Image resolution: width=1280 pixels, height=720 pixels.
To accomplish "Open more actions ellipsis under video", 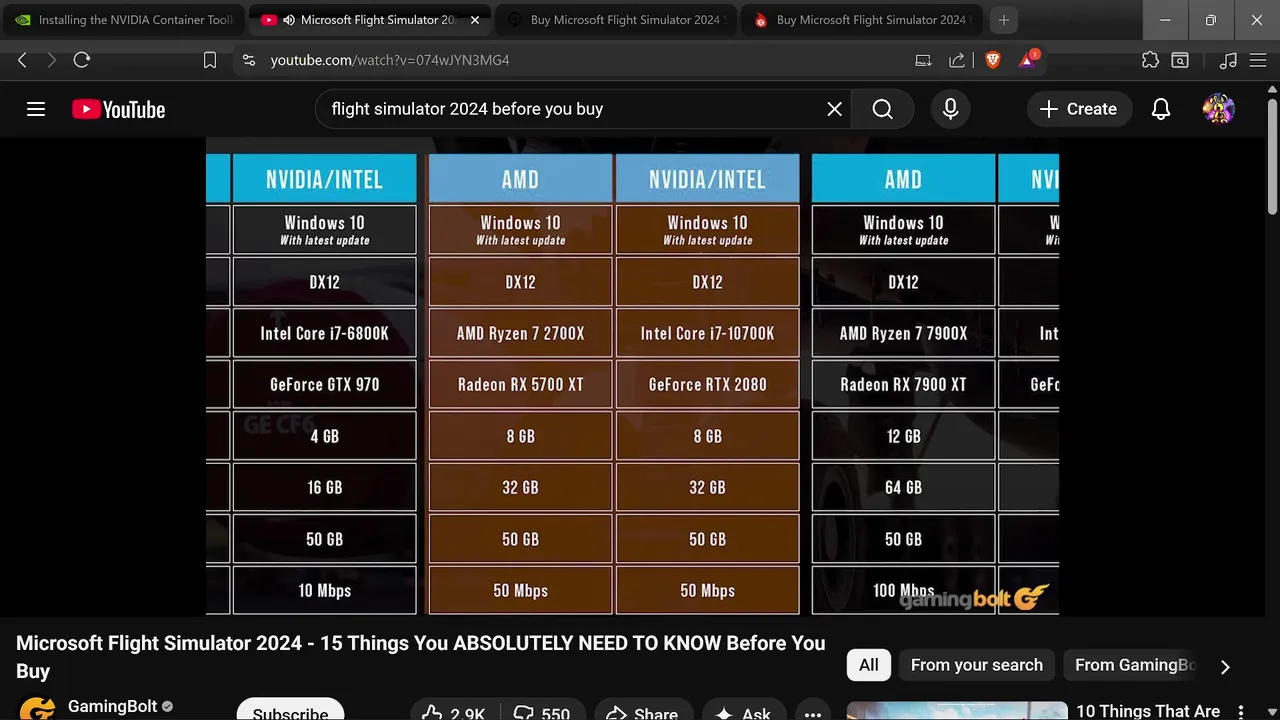I will tap(813, 713).
